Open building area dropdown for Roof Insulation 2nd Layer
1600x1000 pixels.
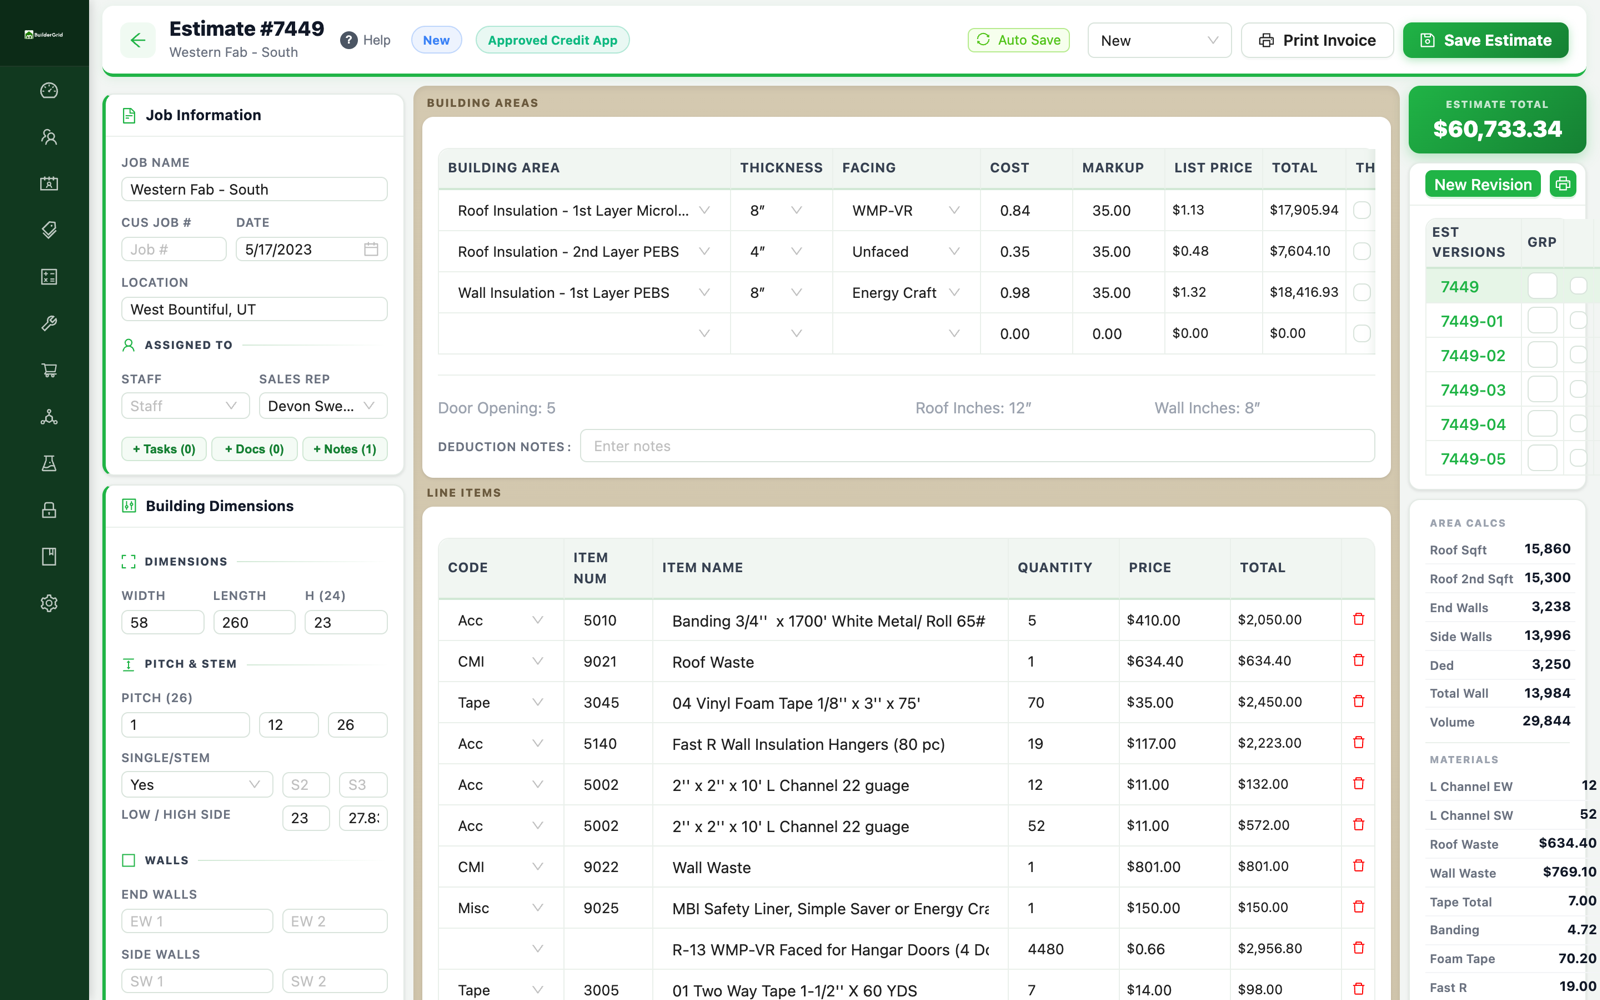tap(584, 251)
